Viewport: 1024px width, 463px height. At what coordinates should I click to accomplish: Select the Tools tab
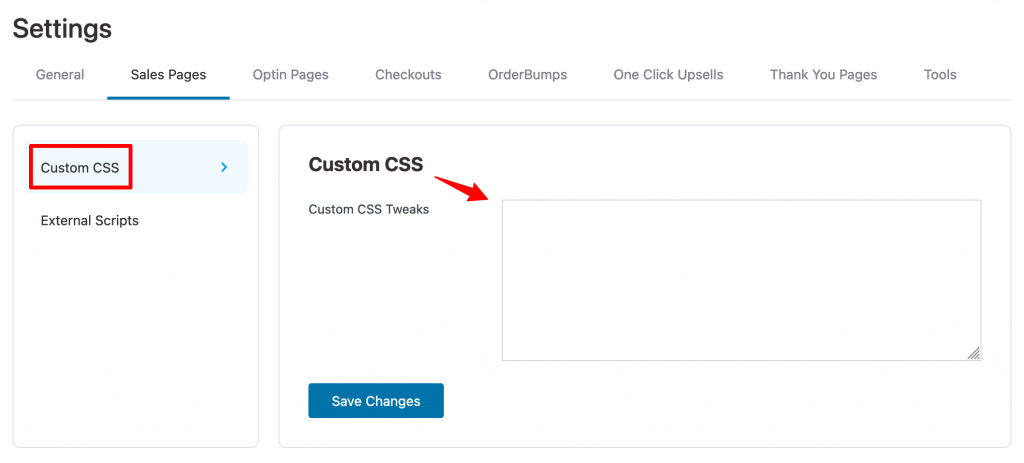click(x=940, y=74)
